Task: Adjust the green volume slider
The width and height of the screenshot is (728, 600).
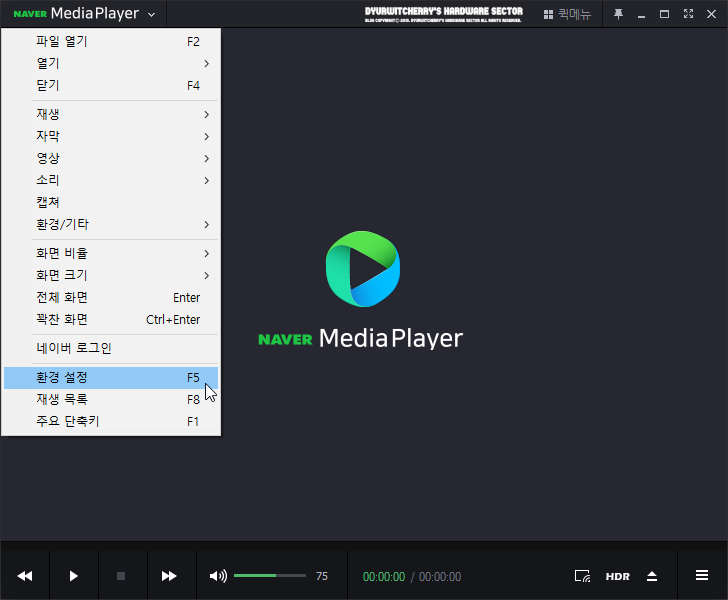Action: click(270, 576)
